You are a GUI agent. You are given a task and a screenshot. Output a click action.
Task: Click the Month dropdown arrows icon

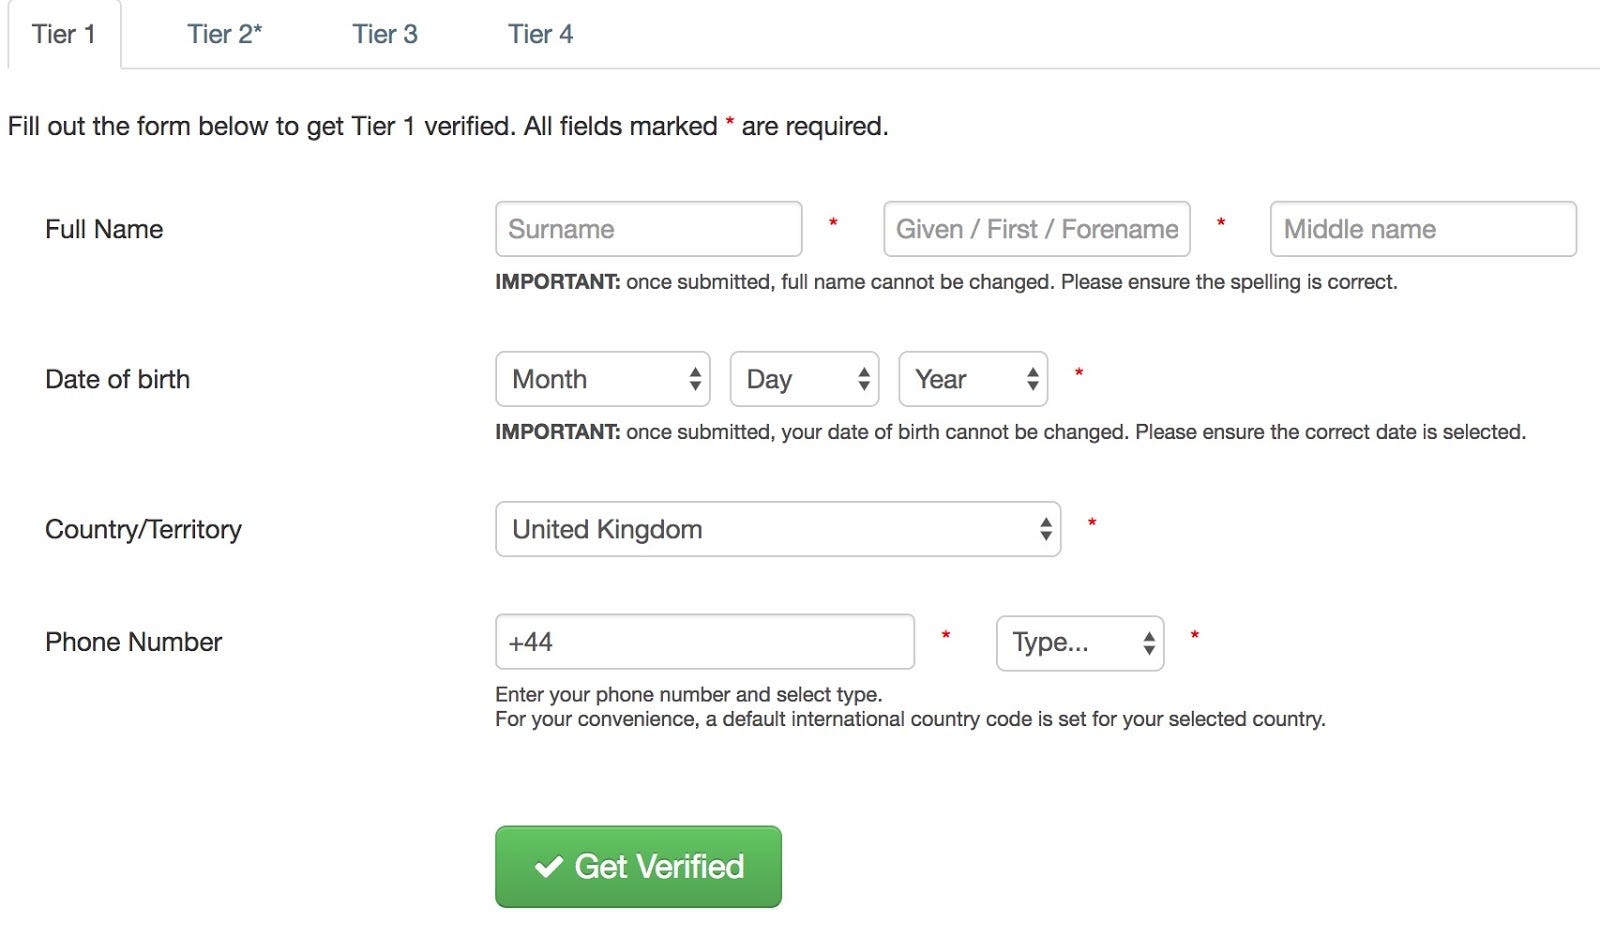coord(695,379)
